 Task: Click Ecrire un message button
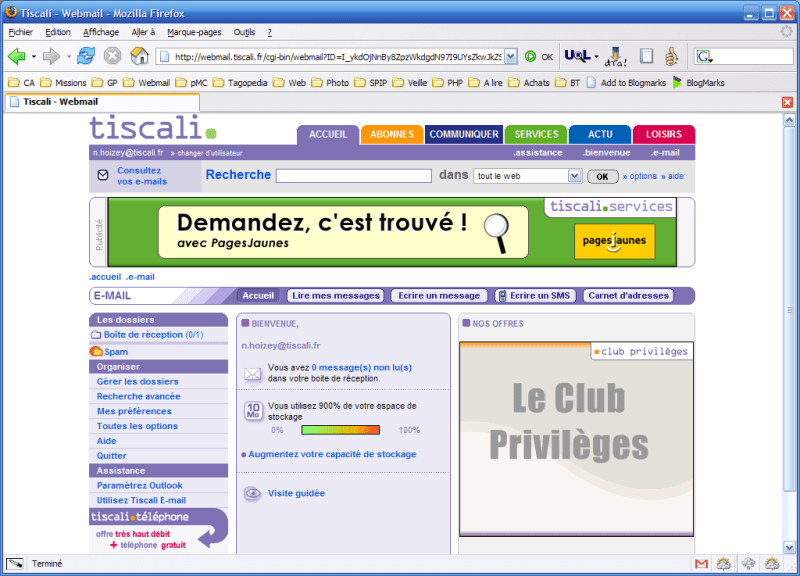(439, 295)
